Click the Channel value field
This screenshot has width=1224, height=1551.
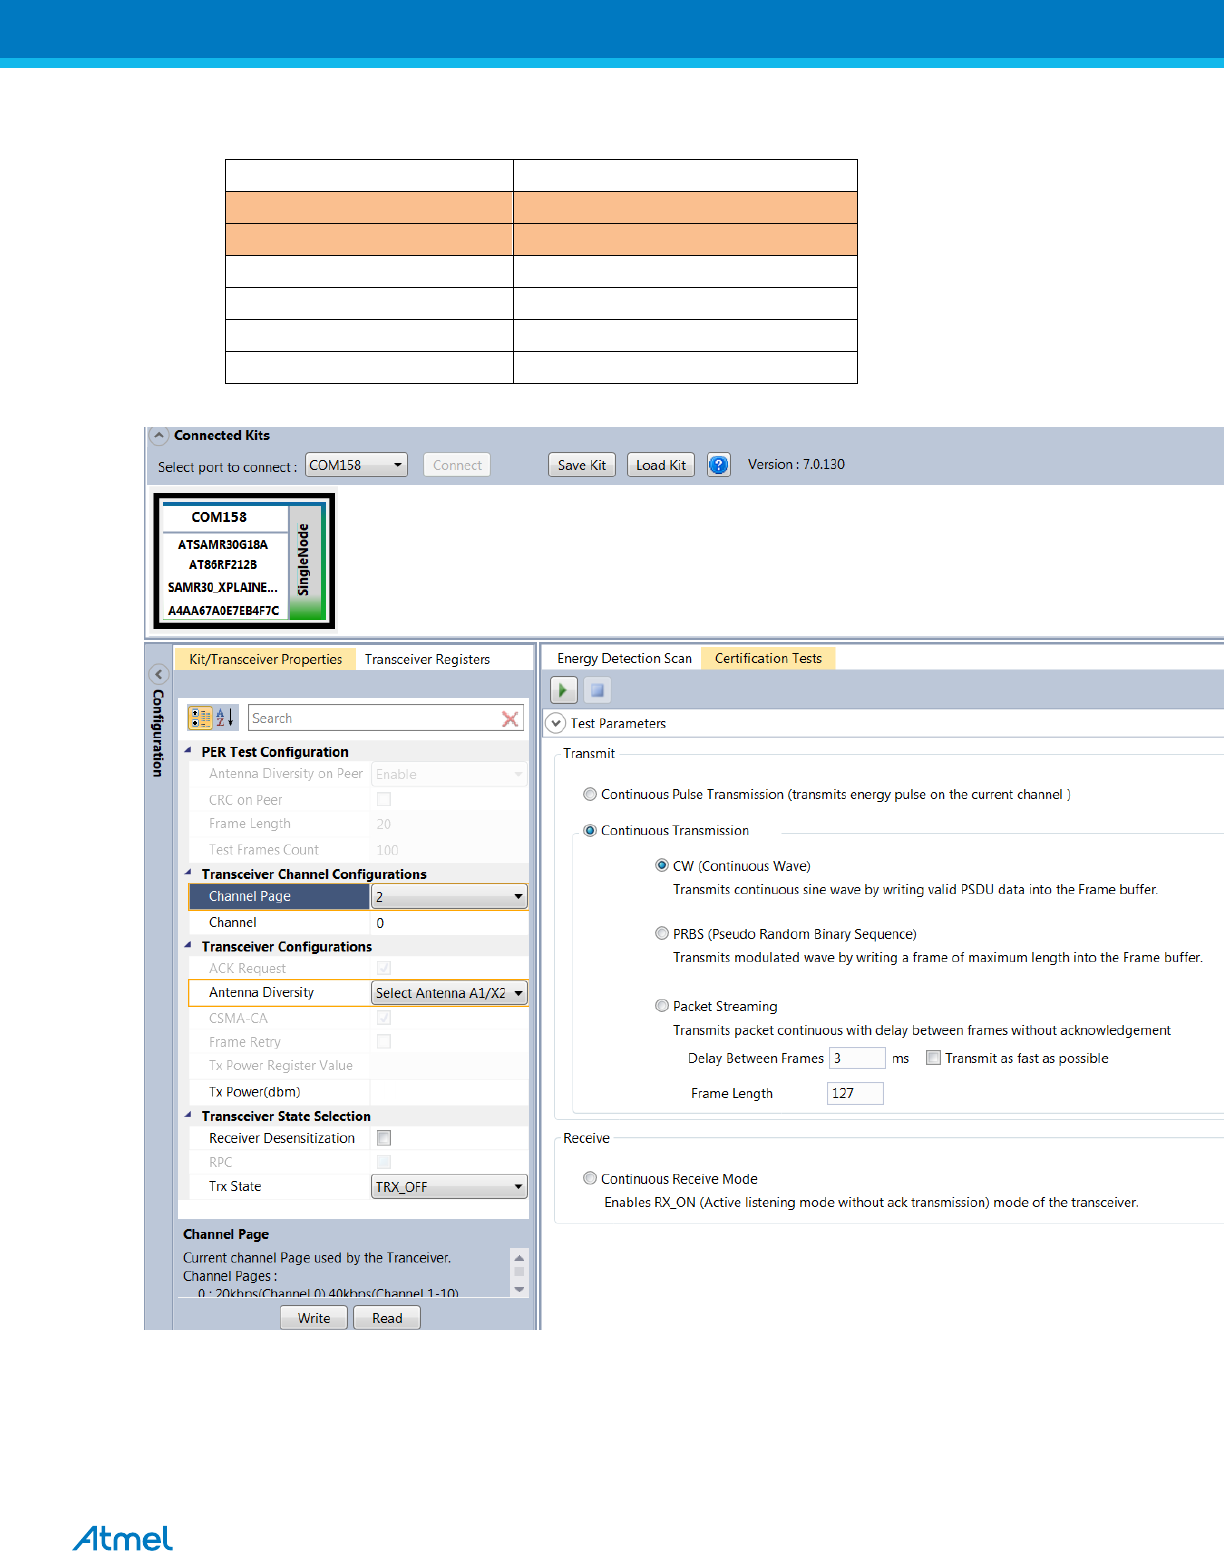click(449, 923)
